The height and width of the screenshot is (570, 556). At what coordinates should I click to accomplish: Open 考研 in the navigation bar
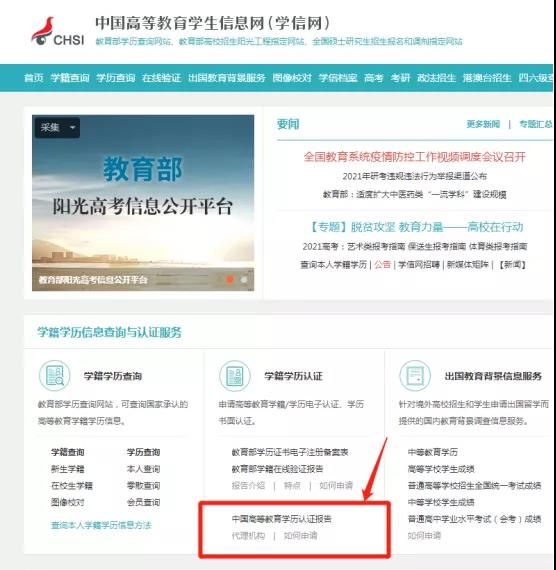tap(400, 78)
